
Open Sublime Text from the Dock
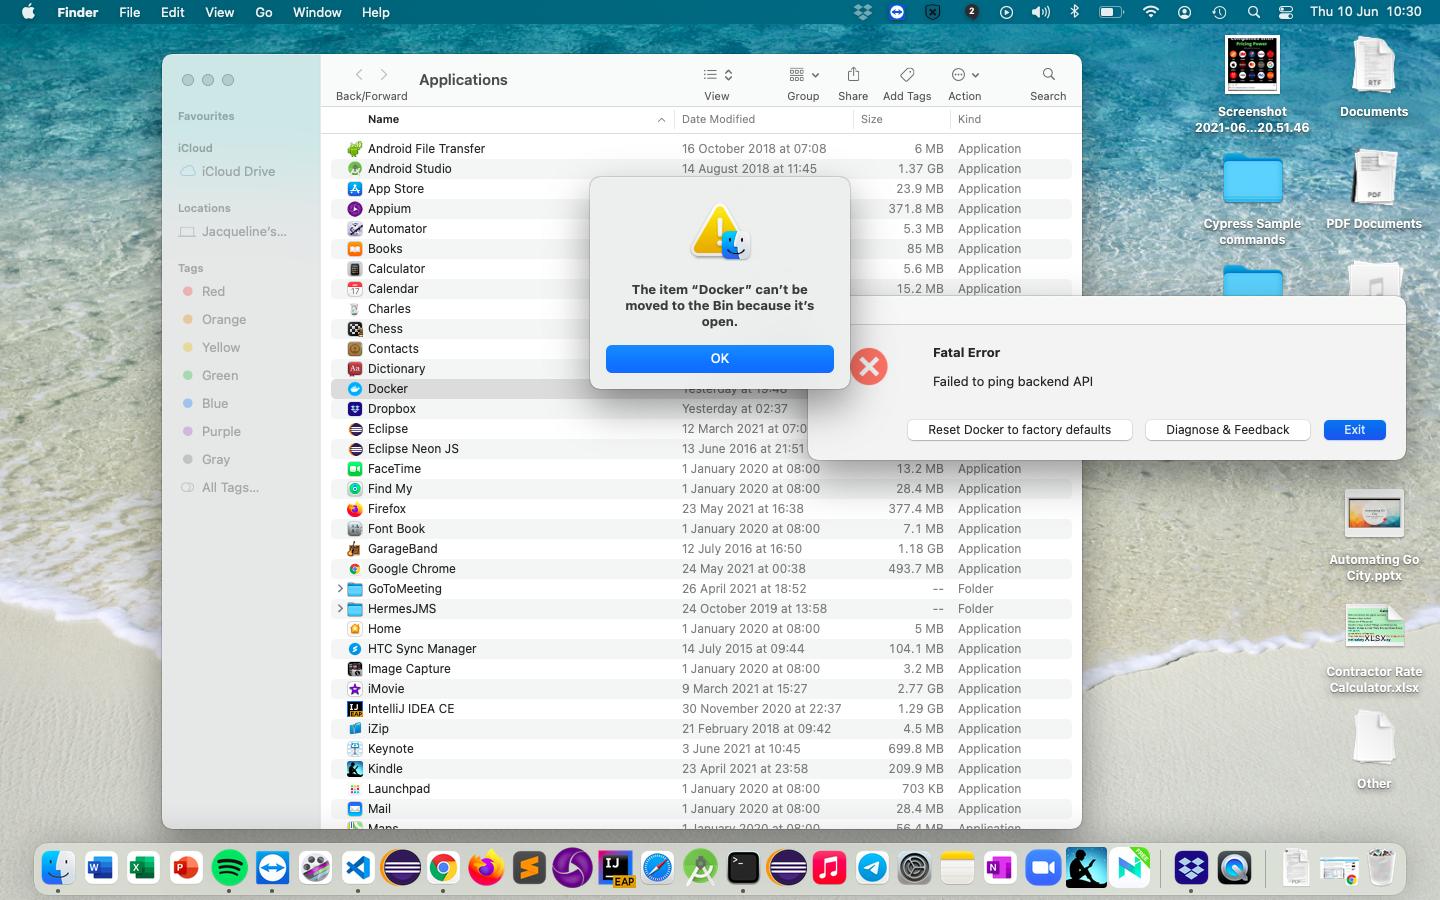point(529,868)
